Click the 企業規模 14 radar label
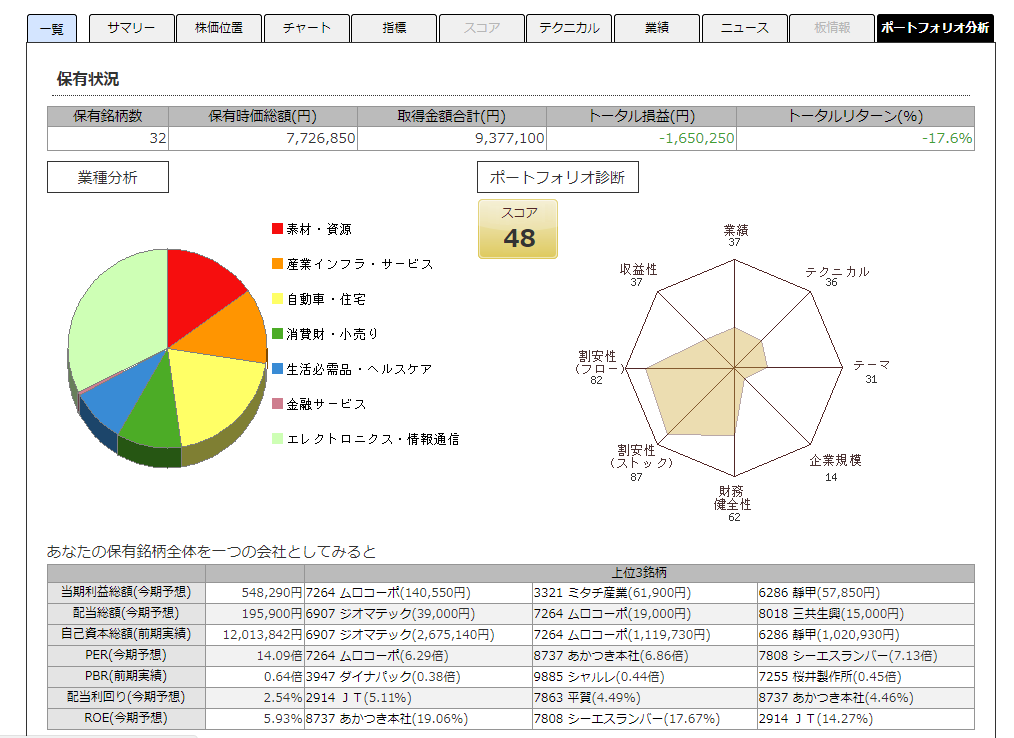Screen dimensions: 1014x738 835,468
